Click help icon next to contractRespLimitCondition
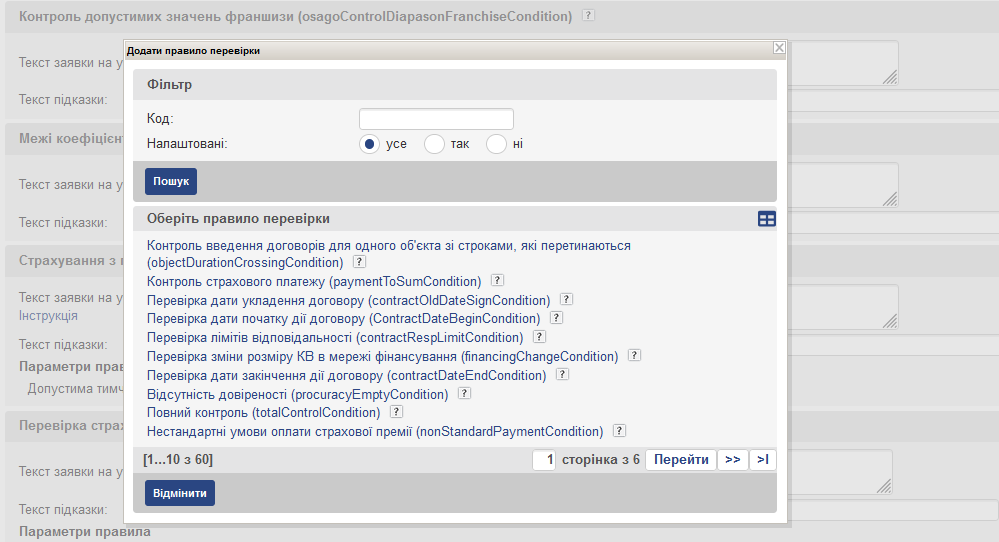Image resolution: width=999 pixels, height=542 pixels. 539,337
